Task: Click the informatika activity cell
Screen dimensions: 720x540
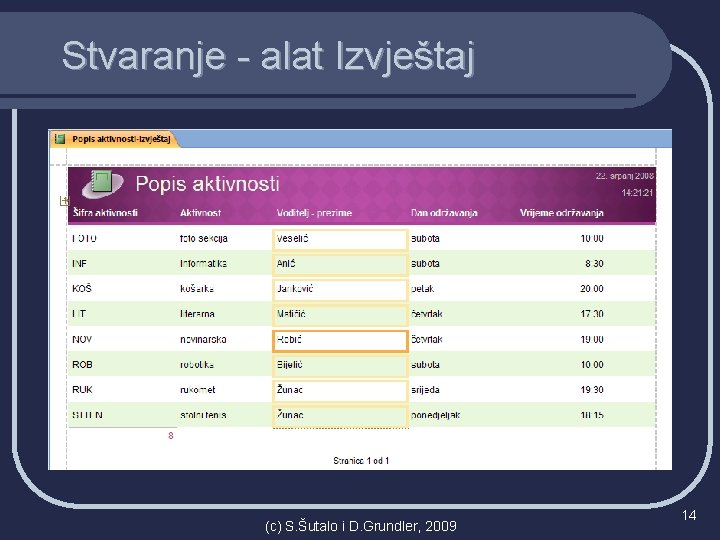Action: click(x=203, y=264)
